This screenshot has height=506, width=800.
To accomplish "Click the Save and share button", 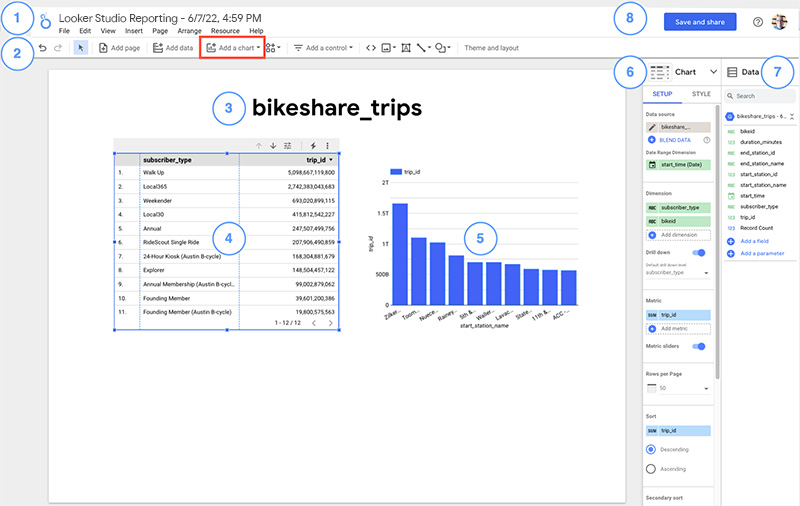I will point(700,22).
